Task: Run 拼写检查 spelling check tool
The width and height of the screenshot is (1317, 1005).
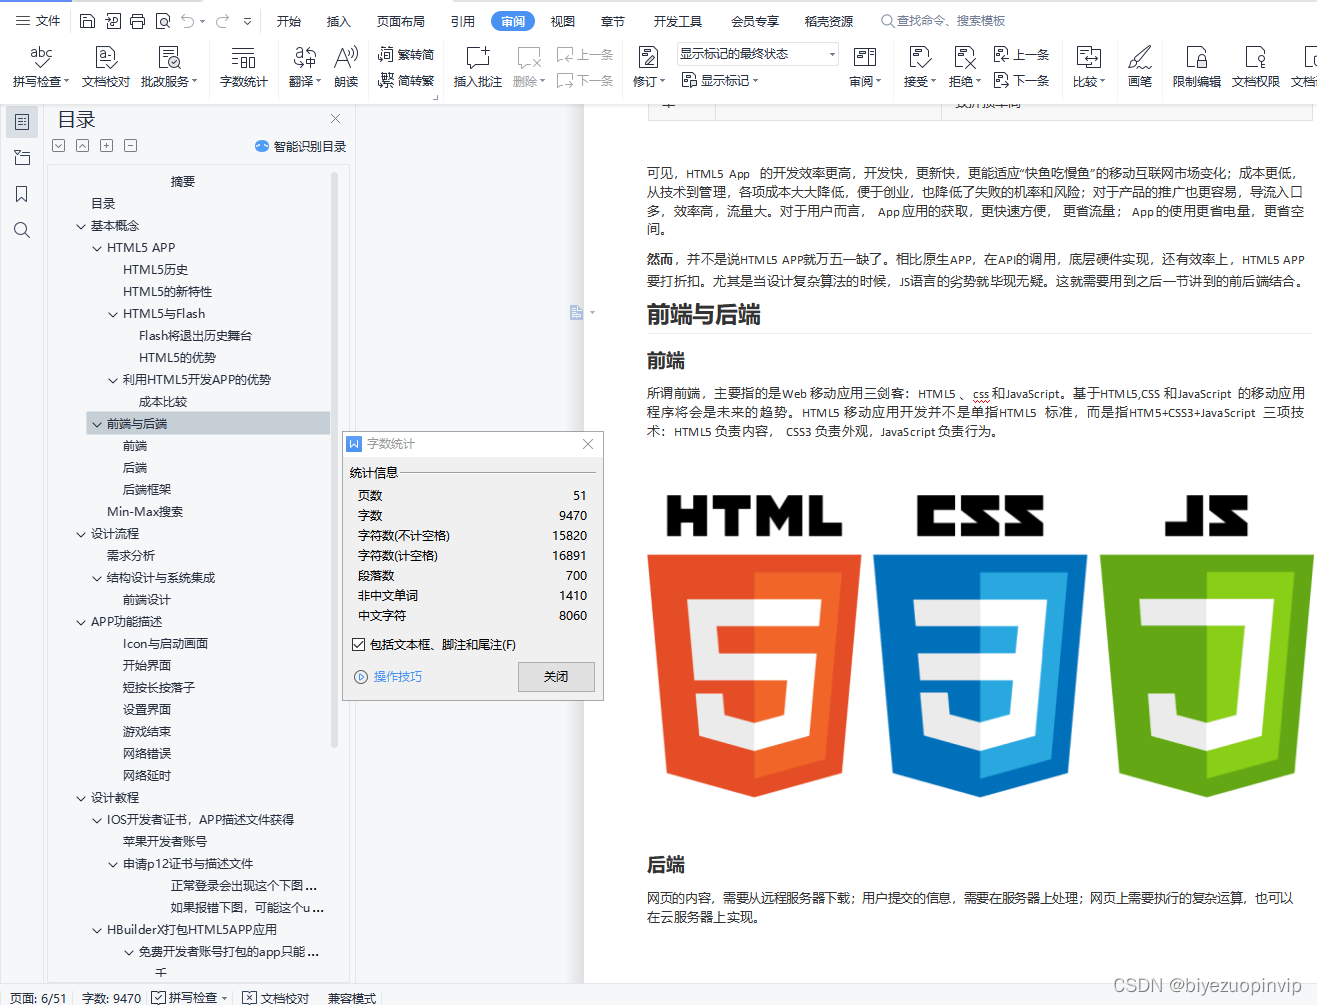Action: (41, 67)
